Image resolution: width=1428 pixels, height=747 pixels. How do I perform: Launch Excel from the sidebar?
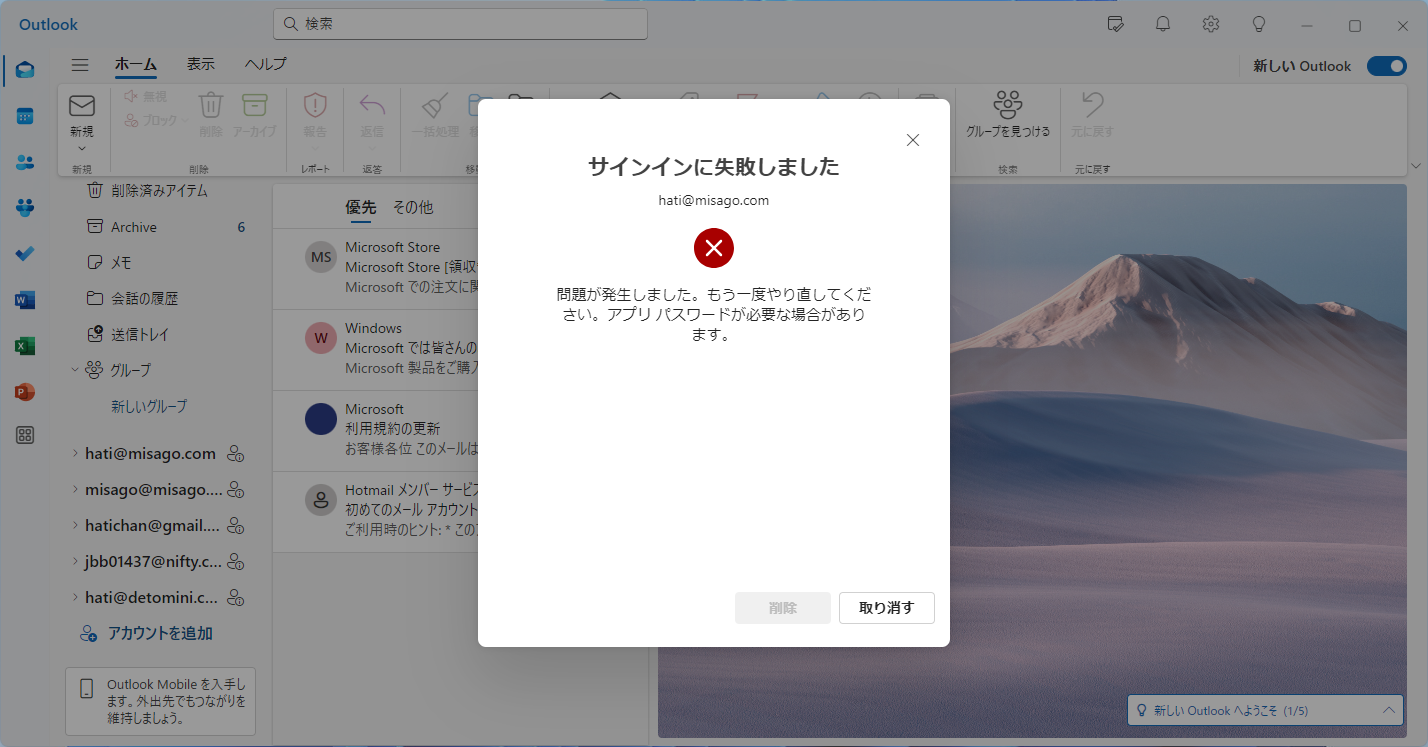point(25,346)
